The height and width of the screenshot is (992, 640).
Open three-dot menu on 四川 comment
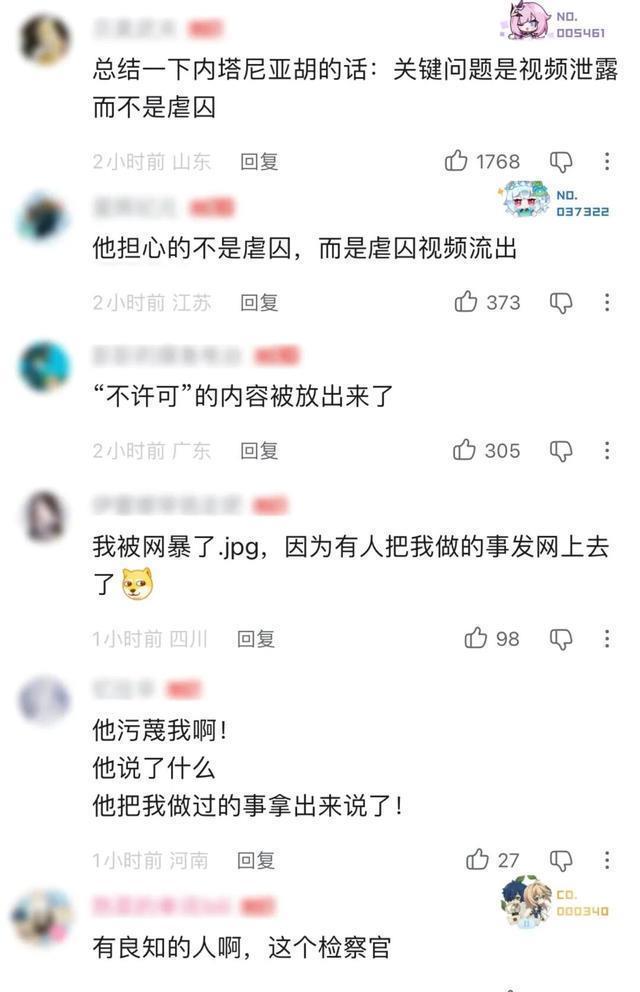(606, 638)
